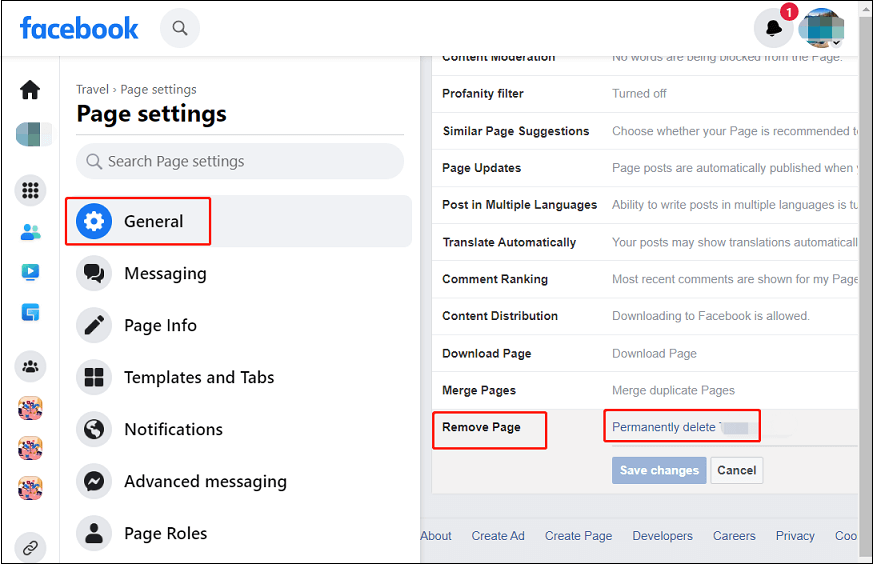This screenshot has width=873, height=564.
Task: Click the Cancel button
Action: click(736, 470)
